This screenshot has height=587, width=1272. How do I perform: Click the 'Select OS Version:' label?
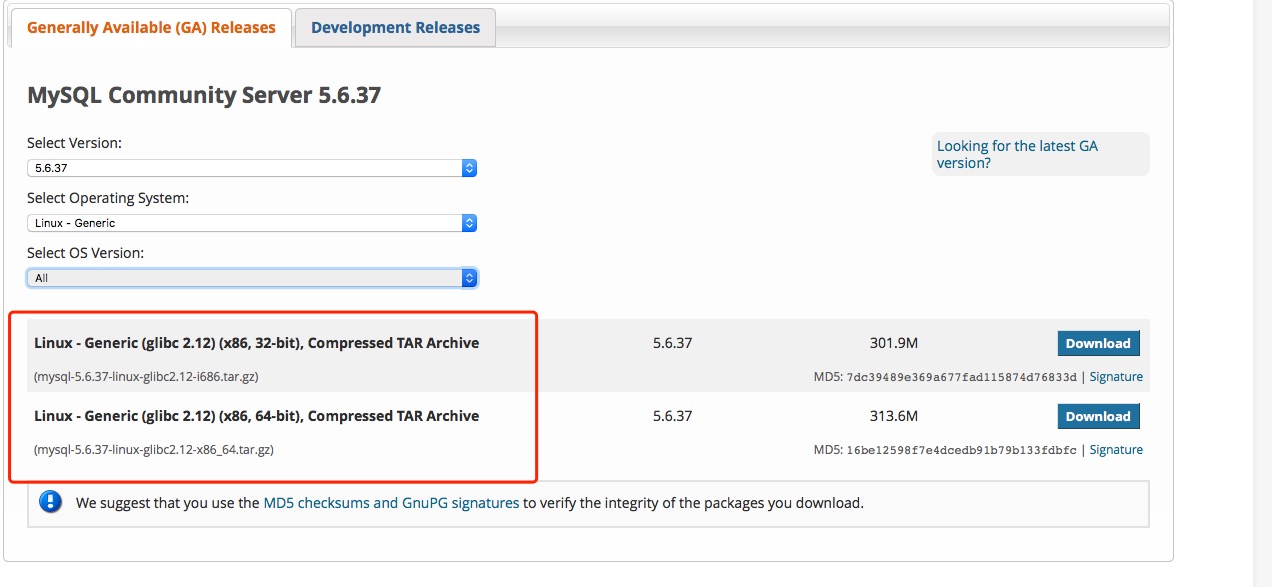[85, 253]
